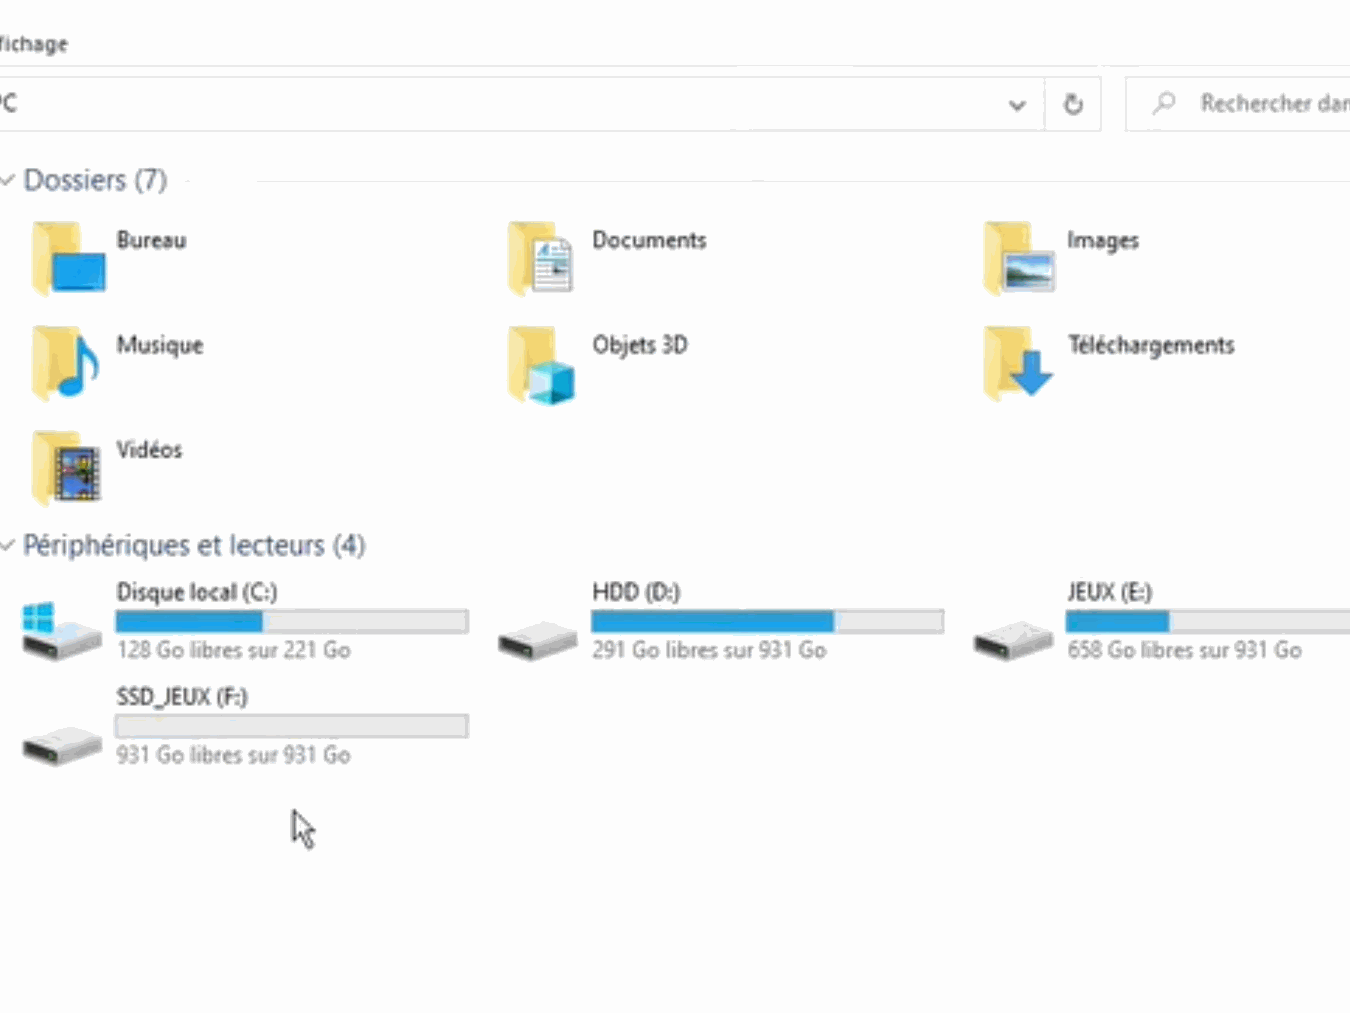Collapse the Périphériques et lecteurs section

[x=8, y=545]
